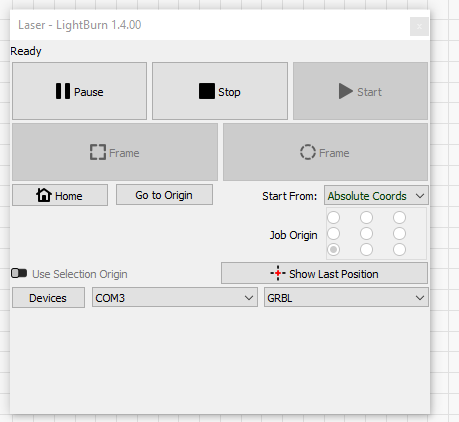
Task: Select the bottom-right Job Origin radio button
Action: coord(399,249)
